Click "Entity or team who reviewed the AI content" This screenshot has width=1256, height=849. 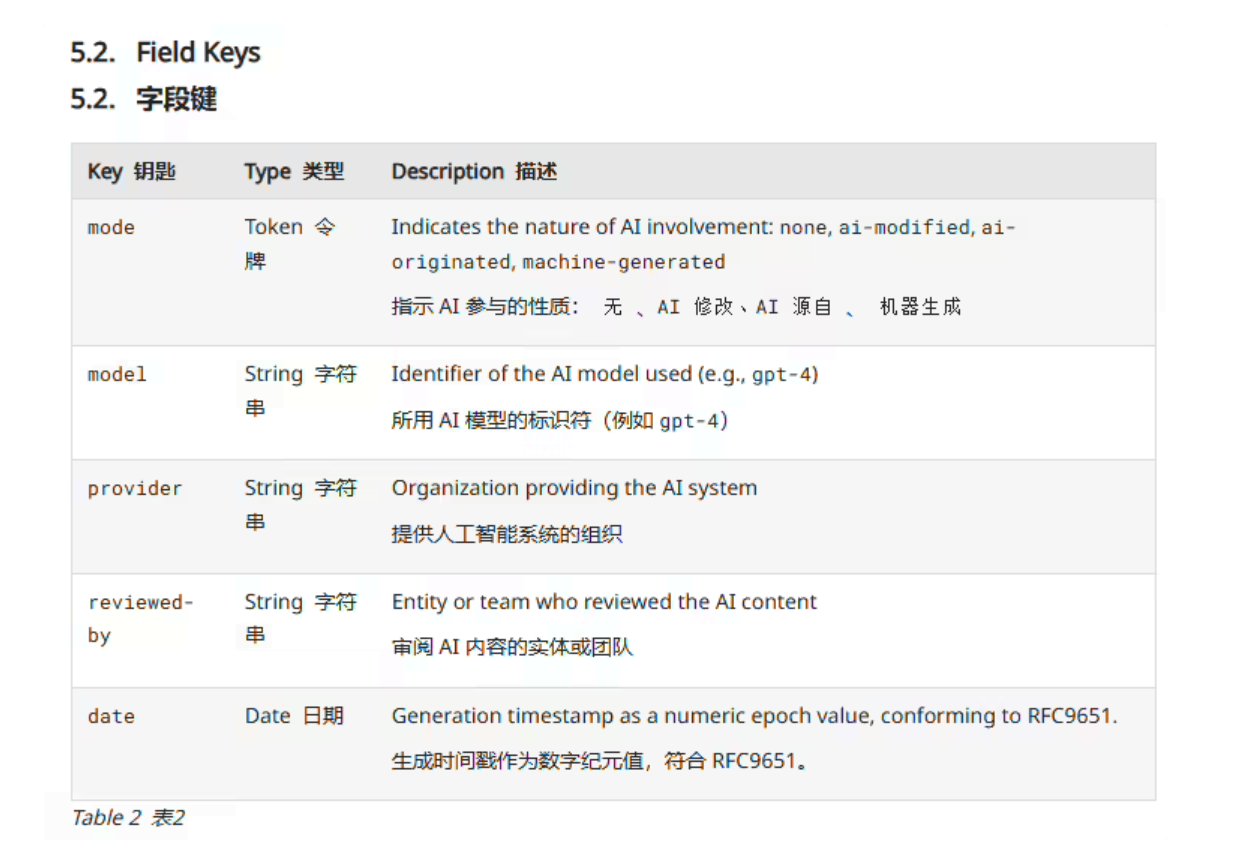[x=604, y=602]
